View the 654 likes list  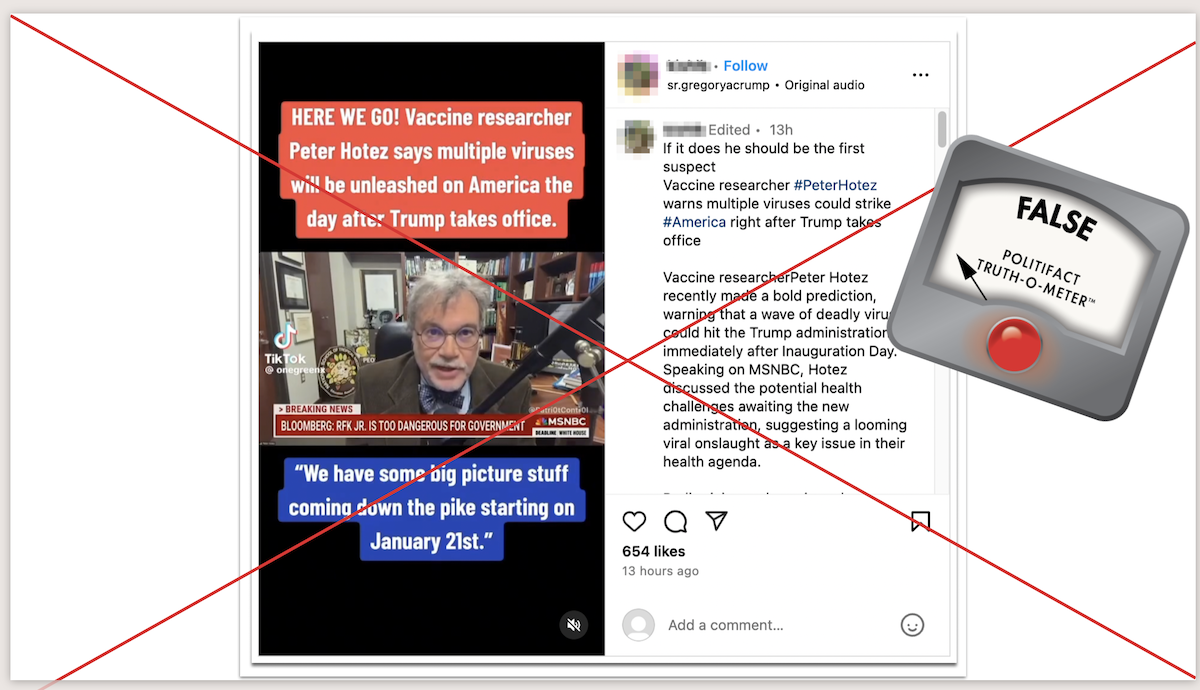pos(654,551)
